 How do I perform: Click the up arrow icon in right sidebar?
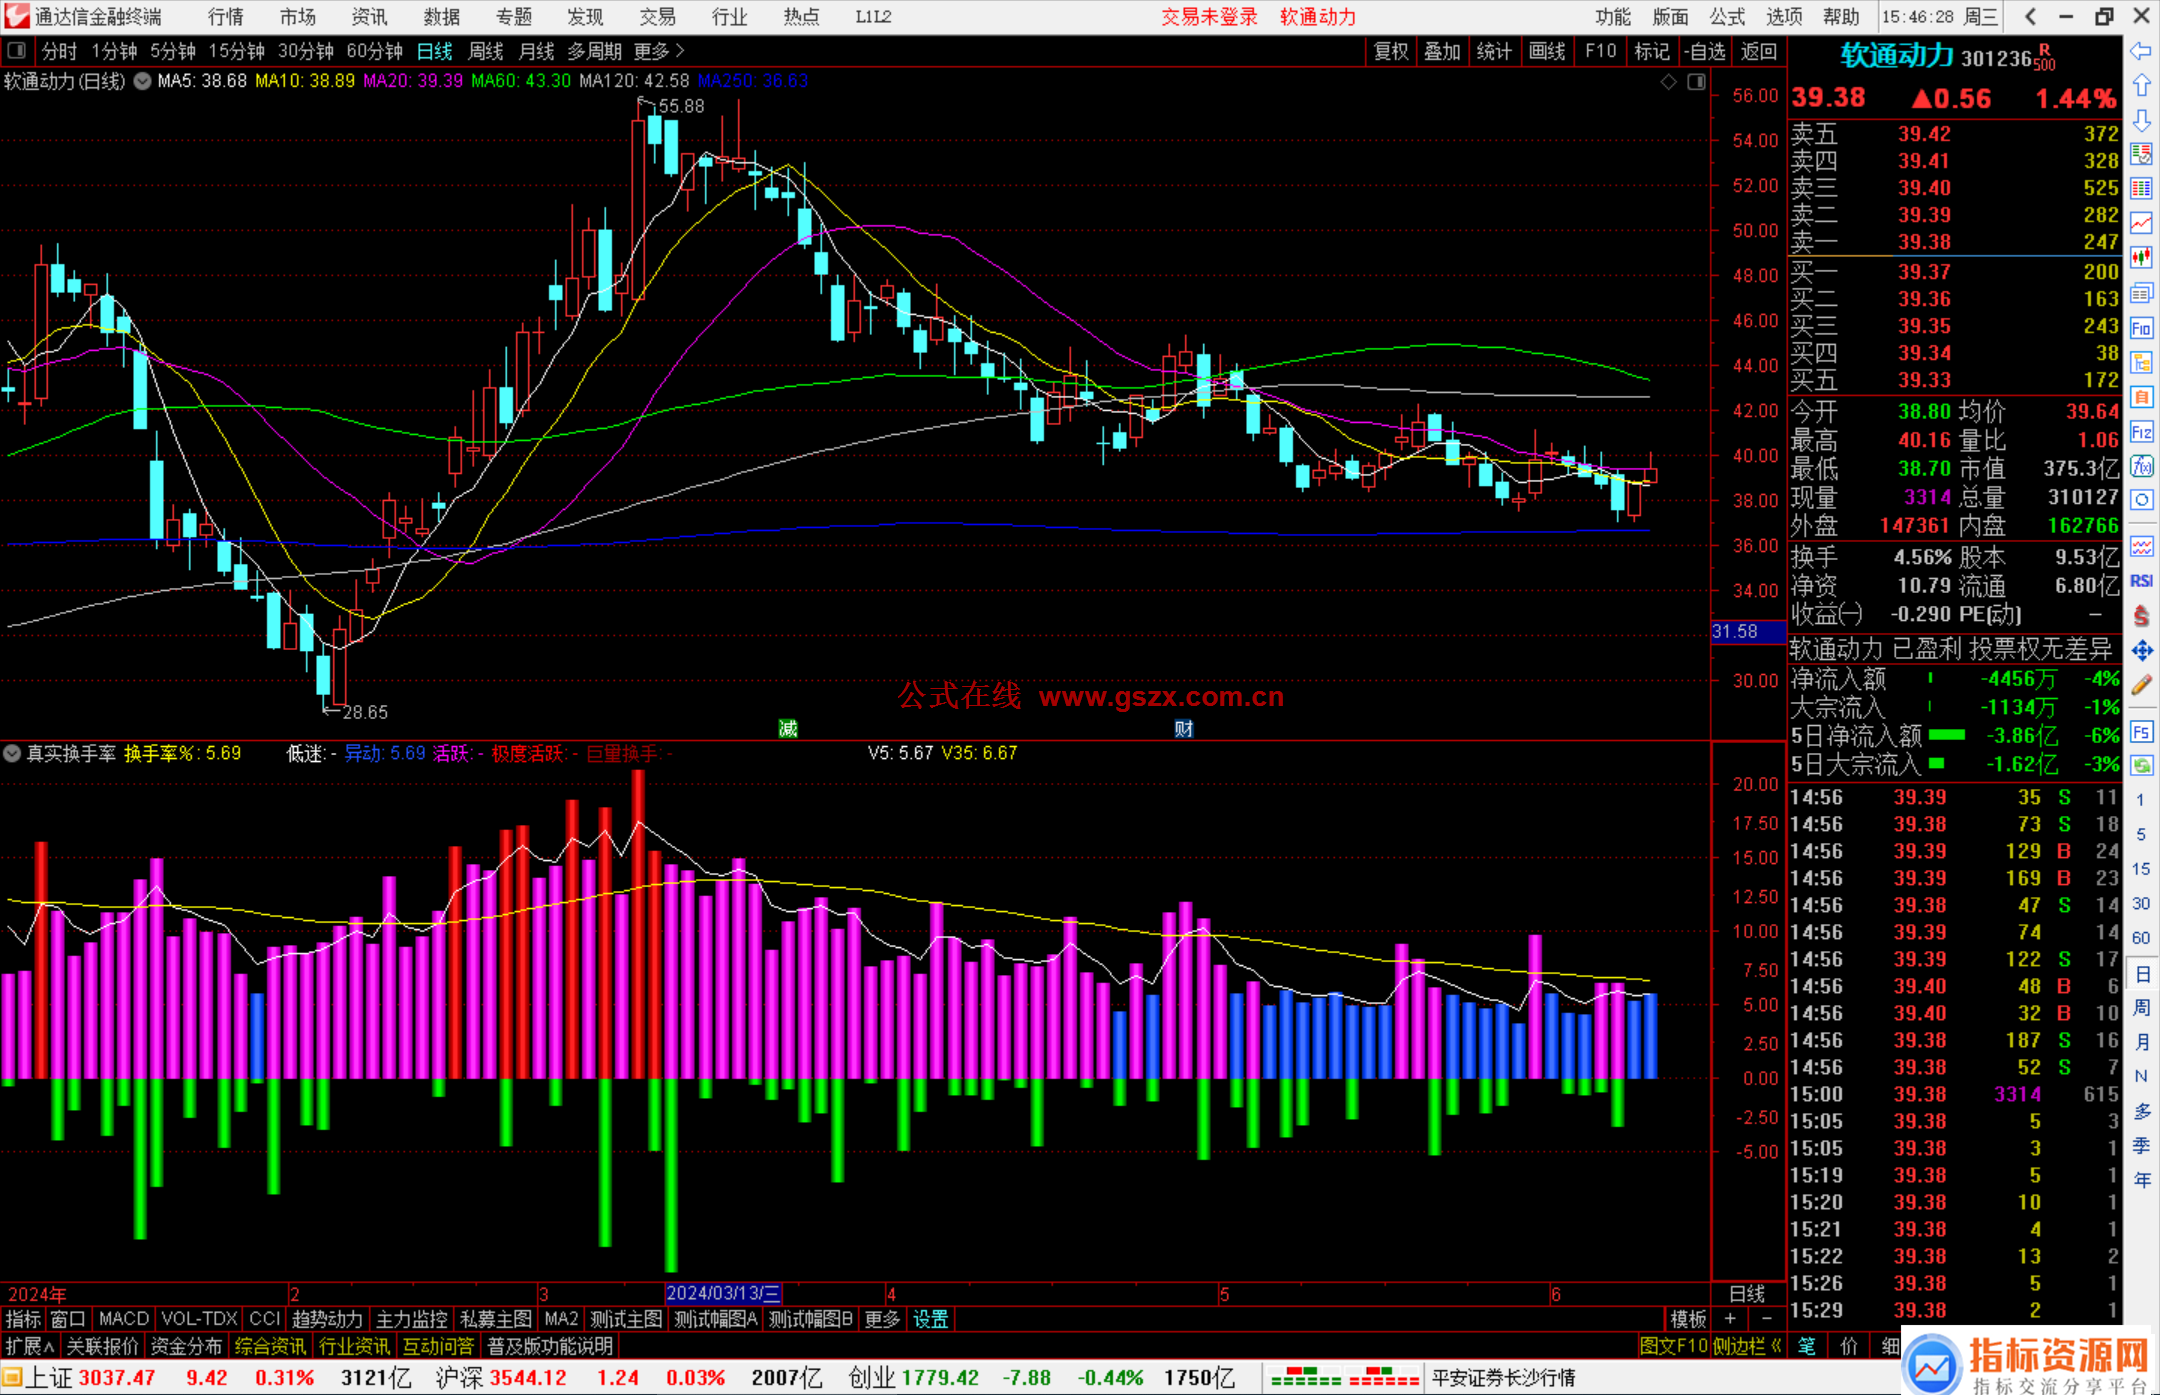(2141, 86)
